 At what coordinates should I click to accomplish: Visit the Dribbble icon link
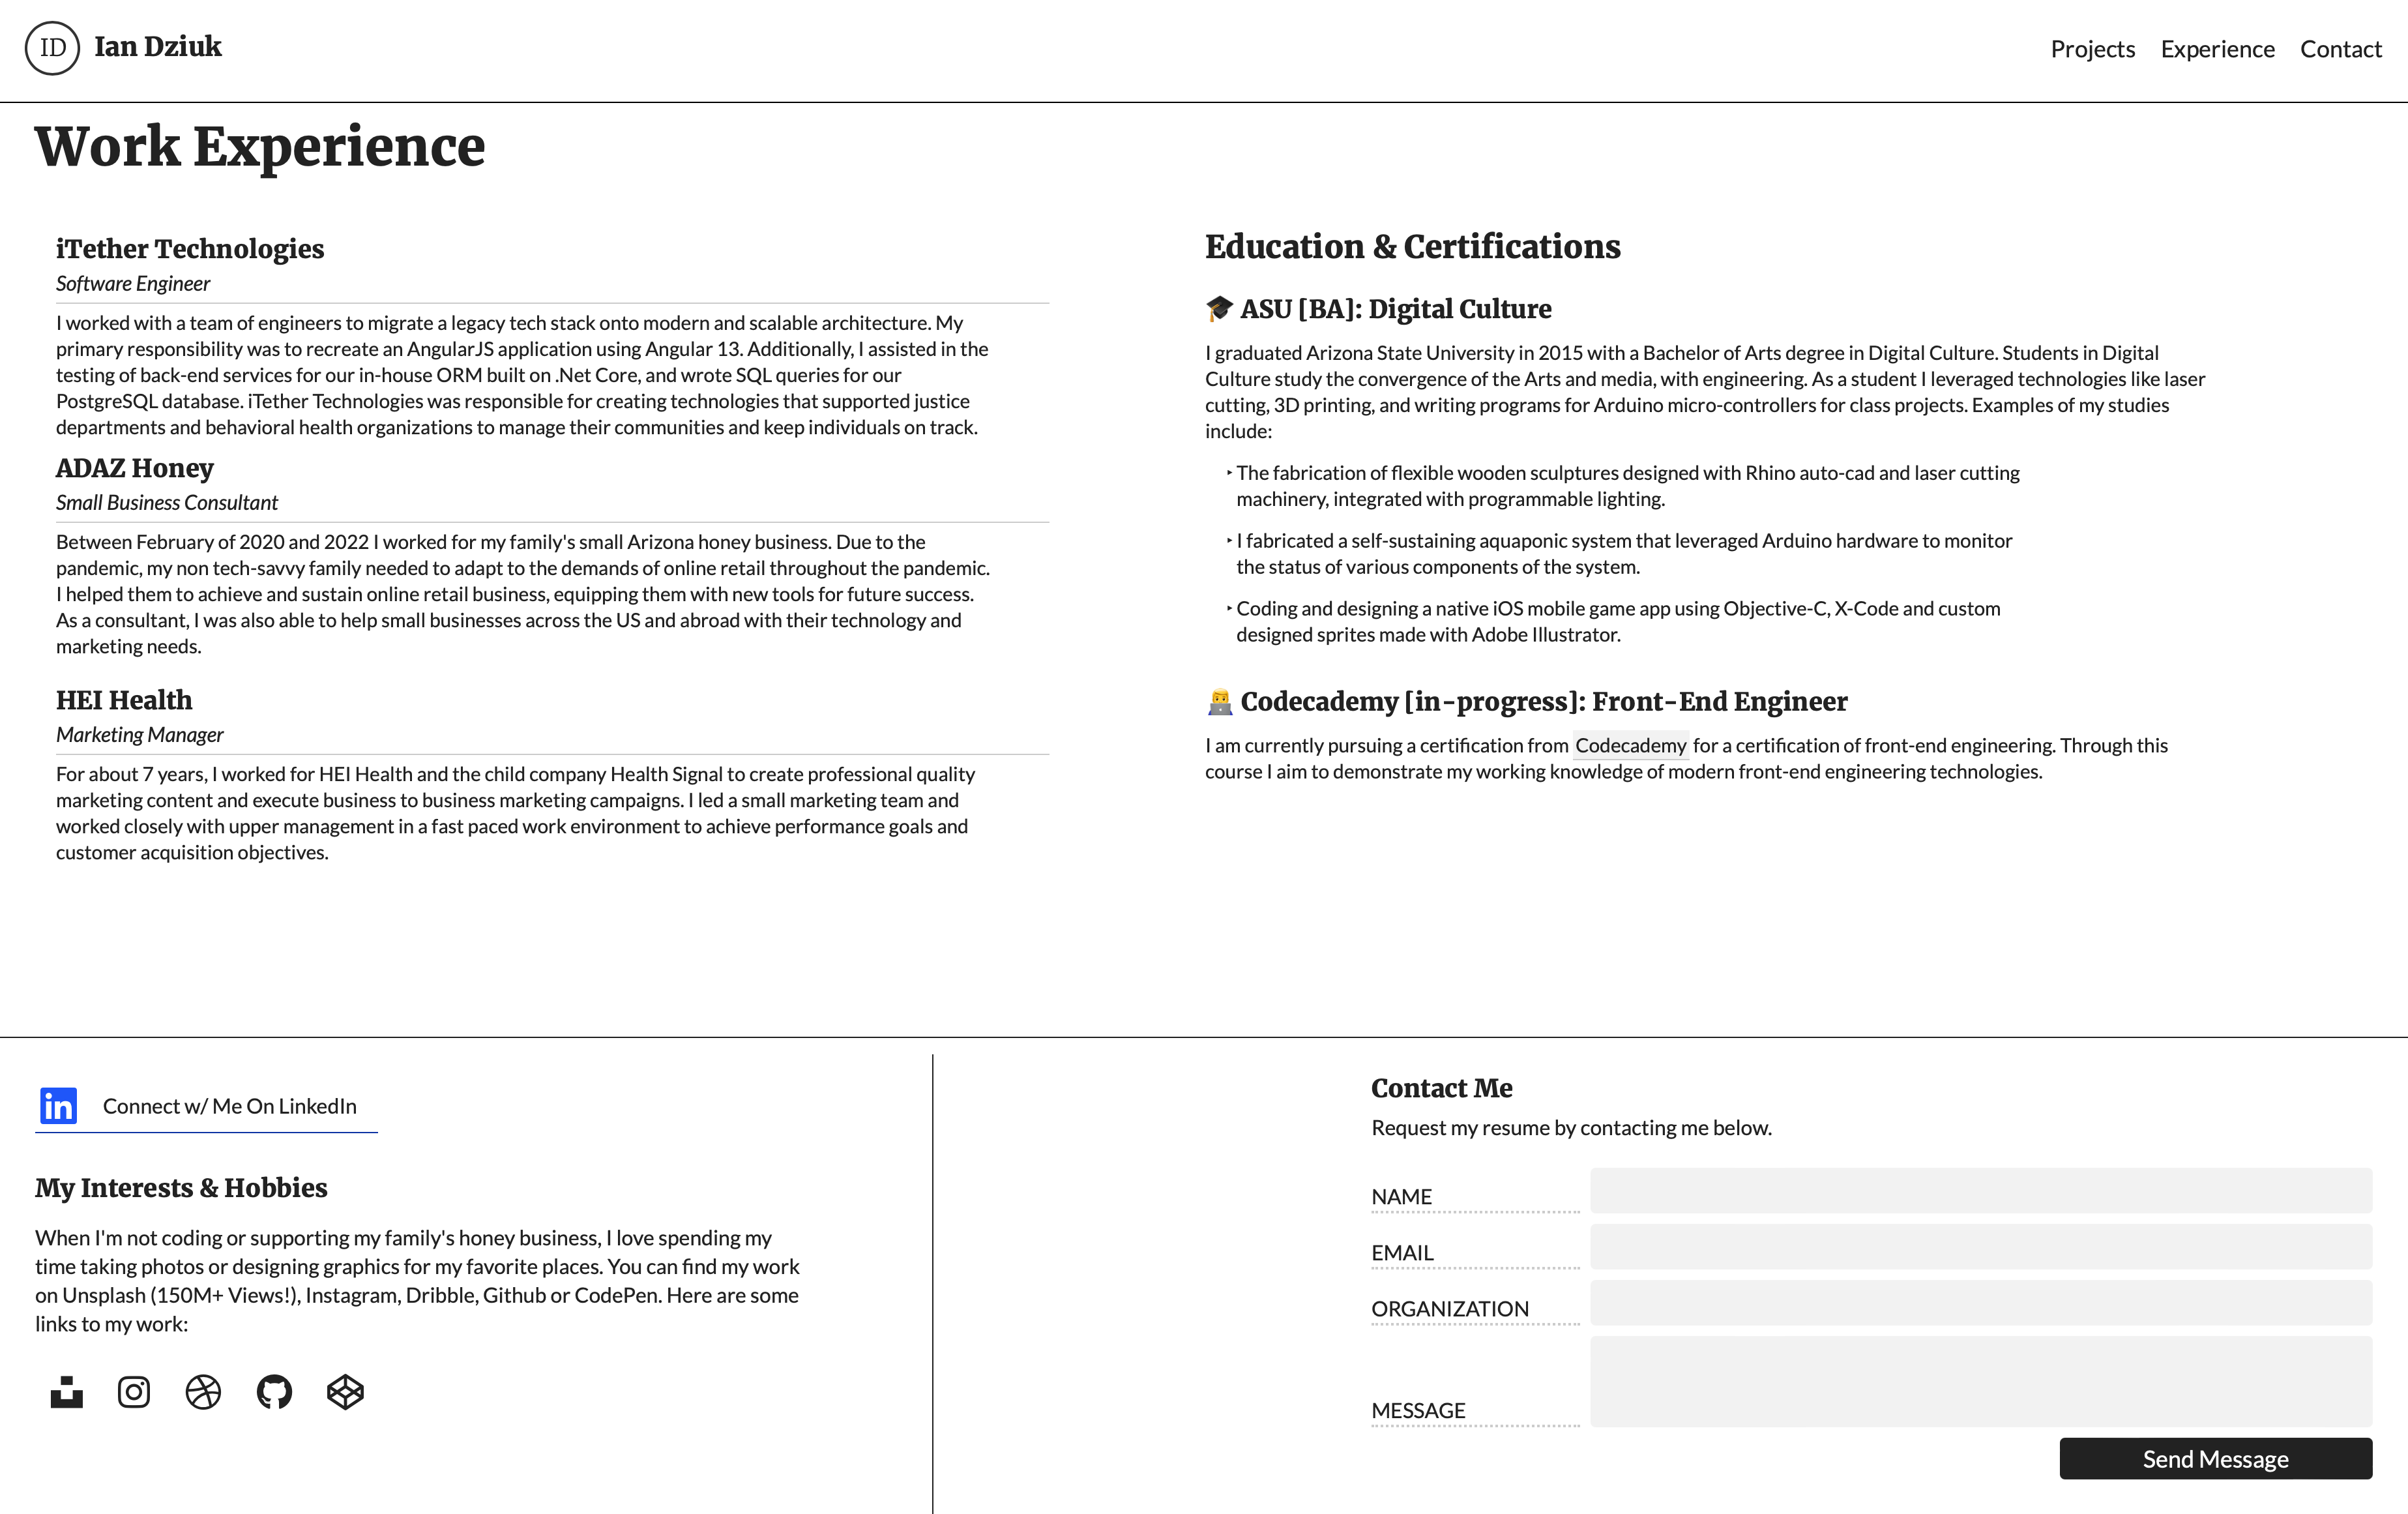(203, 1392)
